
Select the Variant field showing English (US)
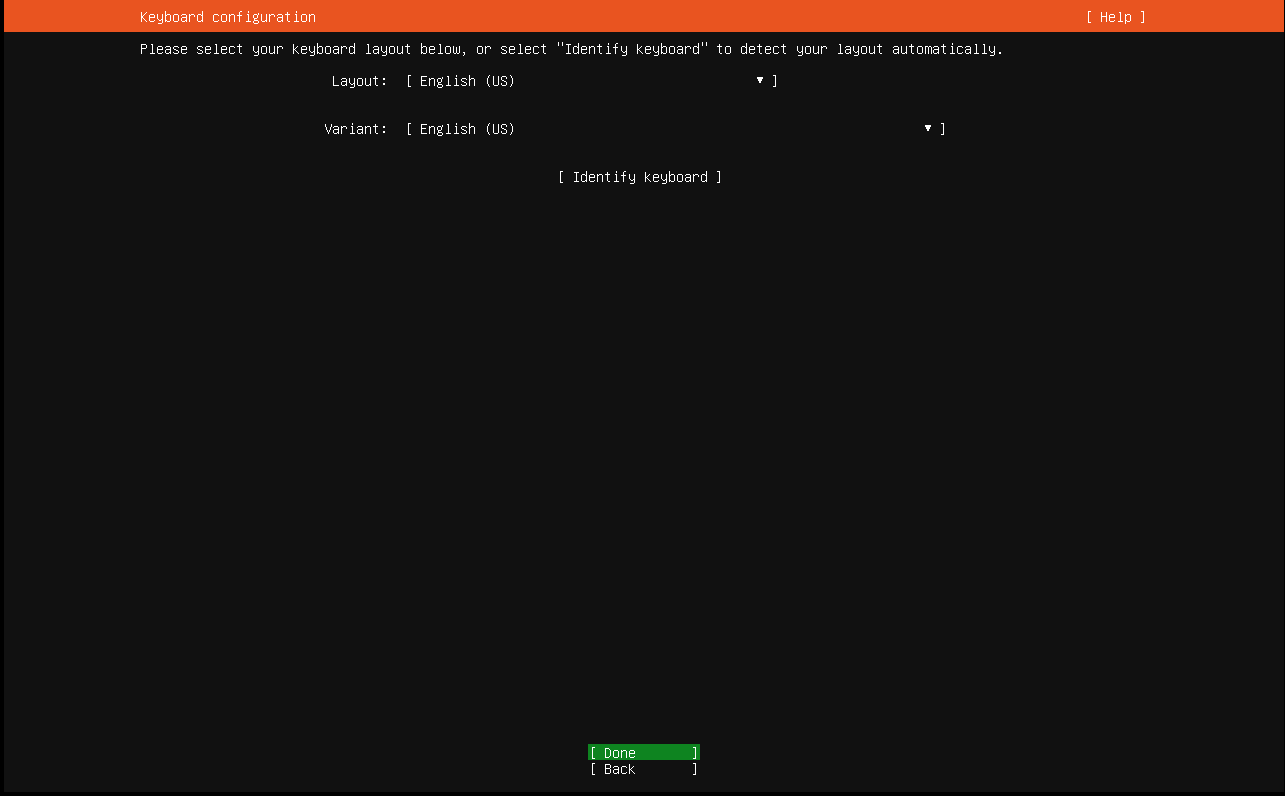pyautogui.click(x=467, y=129)
